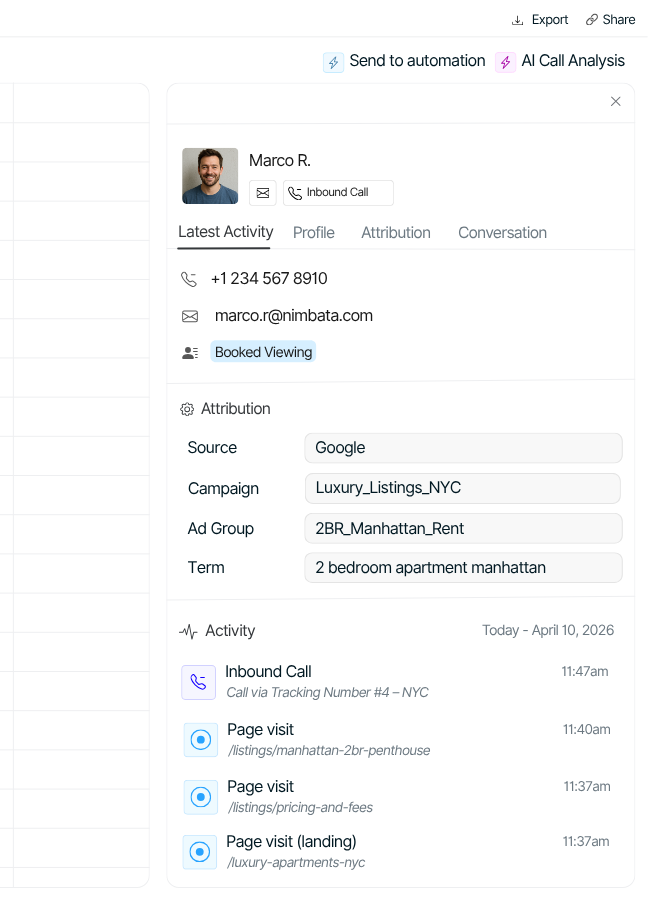Click AI Call Analysis

[x=560, y=61]
